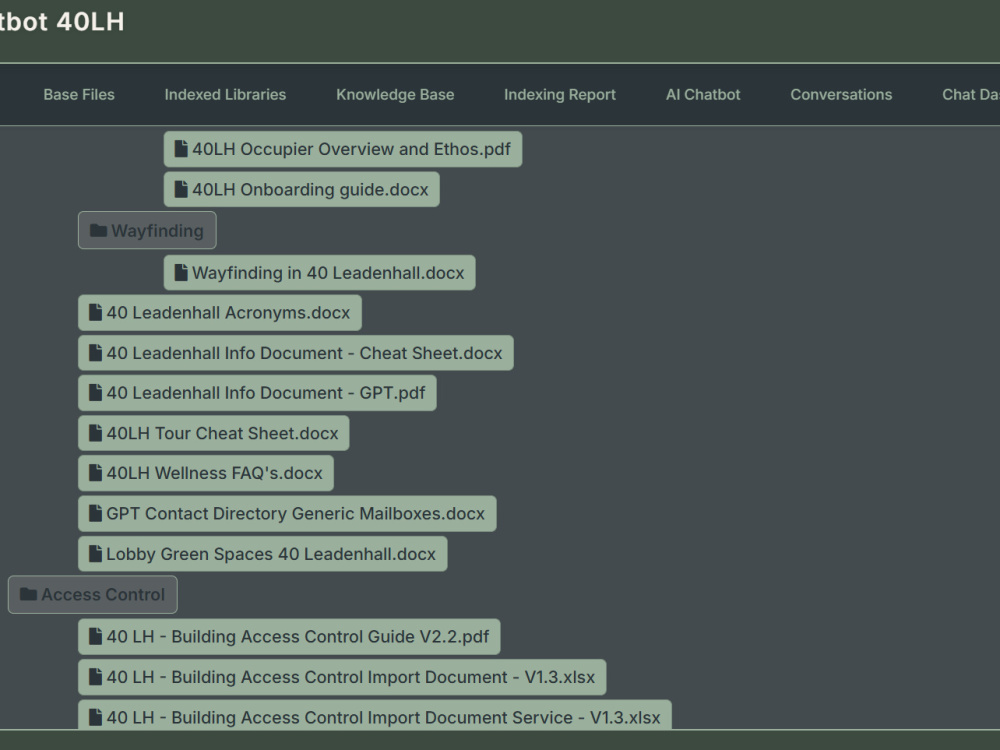Select 40 Leadenhall Acronyms.docx

coord(220,312)
